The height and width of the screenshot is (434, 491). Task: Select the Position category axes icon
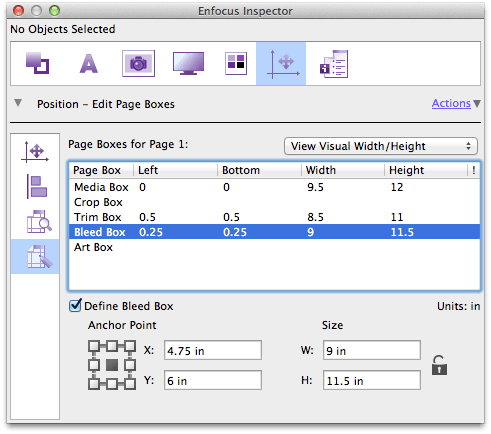tap(281, 64)
